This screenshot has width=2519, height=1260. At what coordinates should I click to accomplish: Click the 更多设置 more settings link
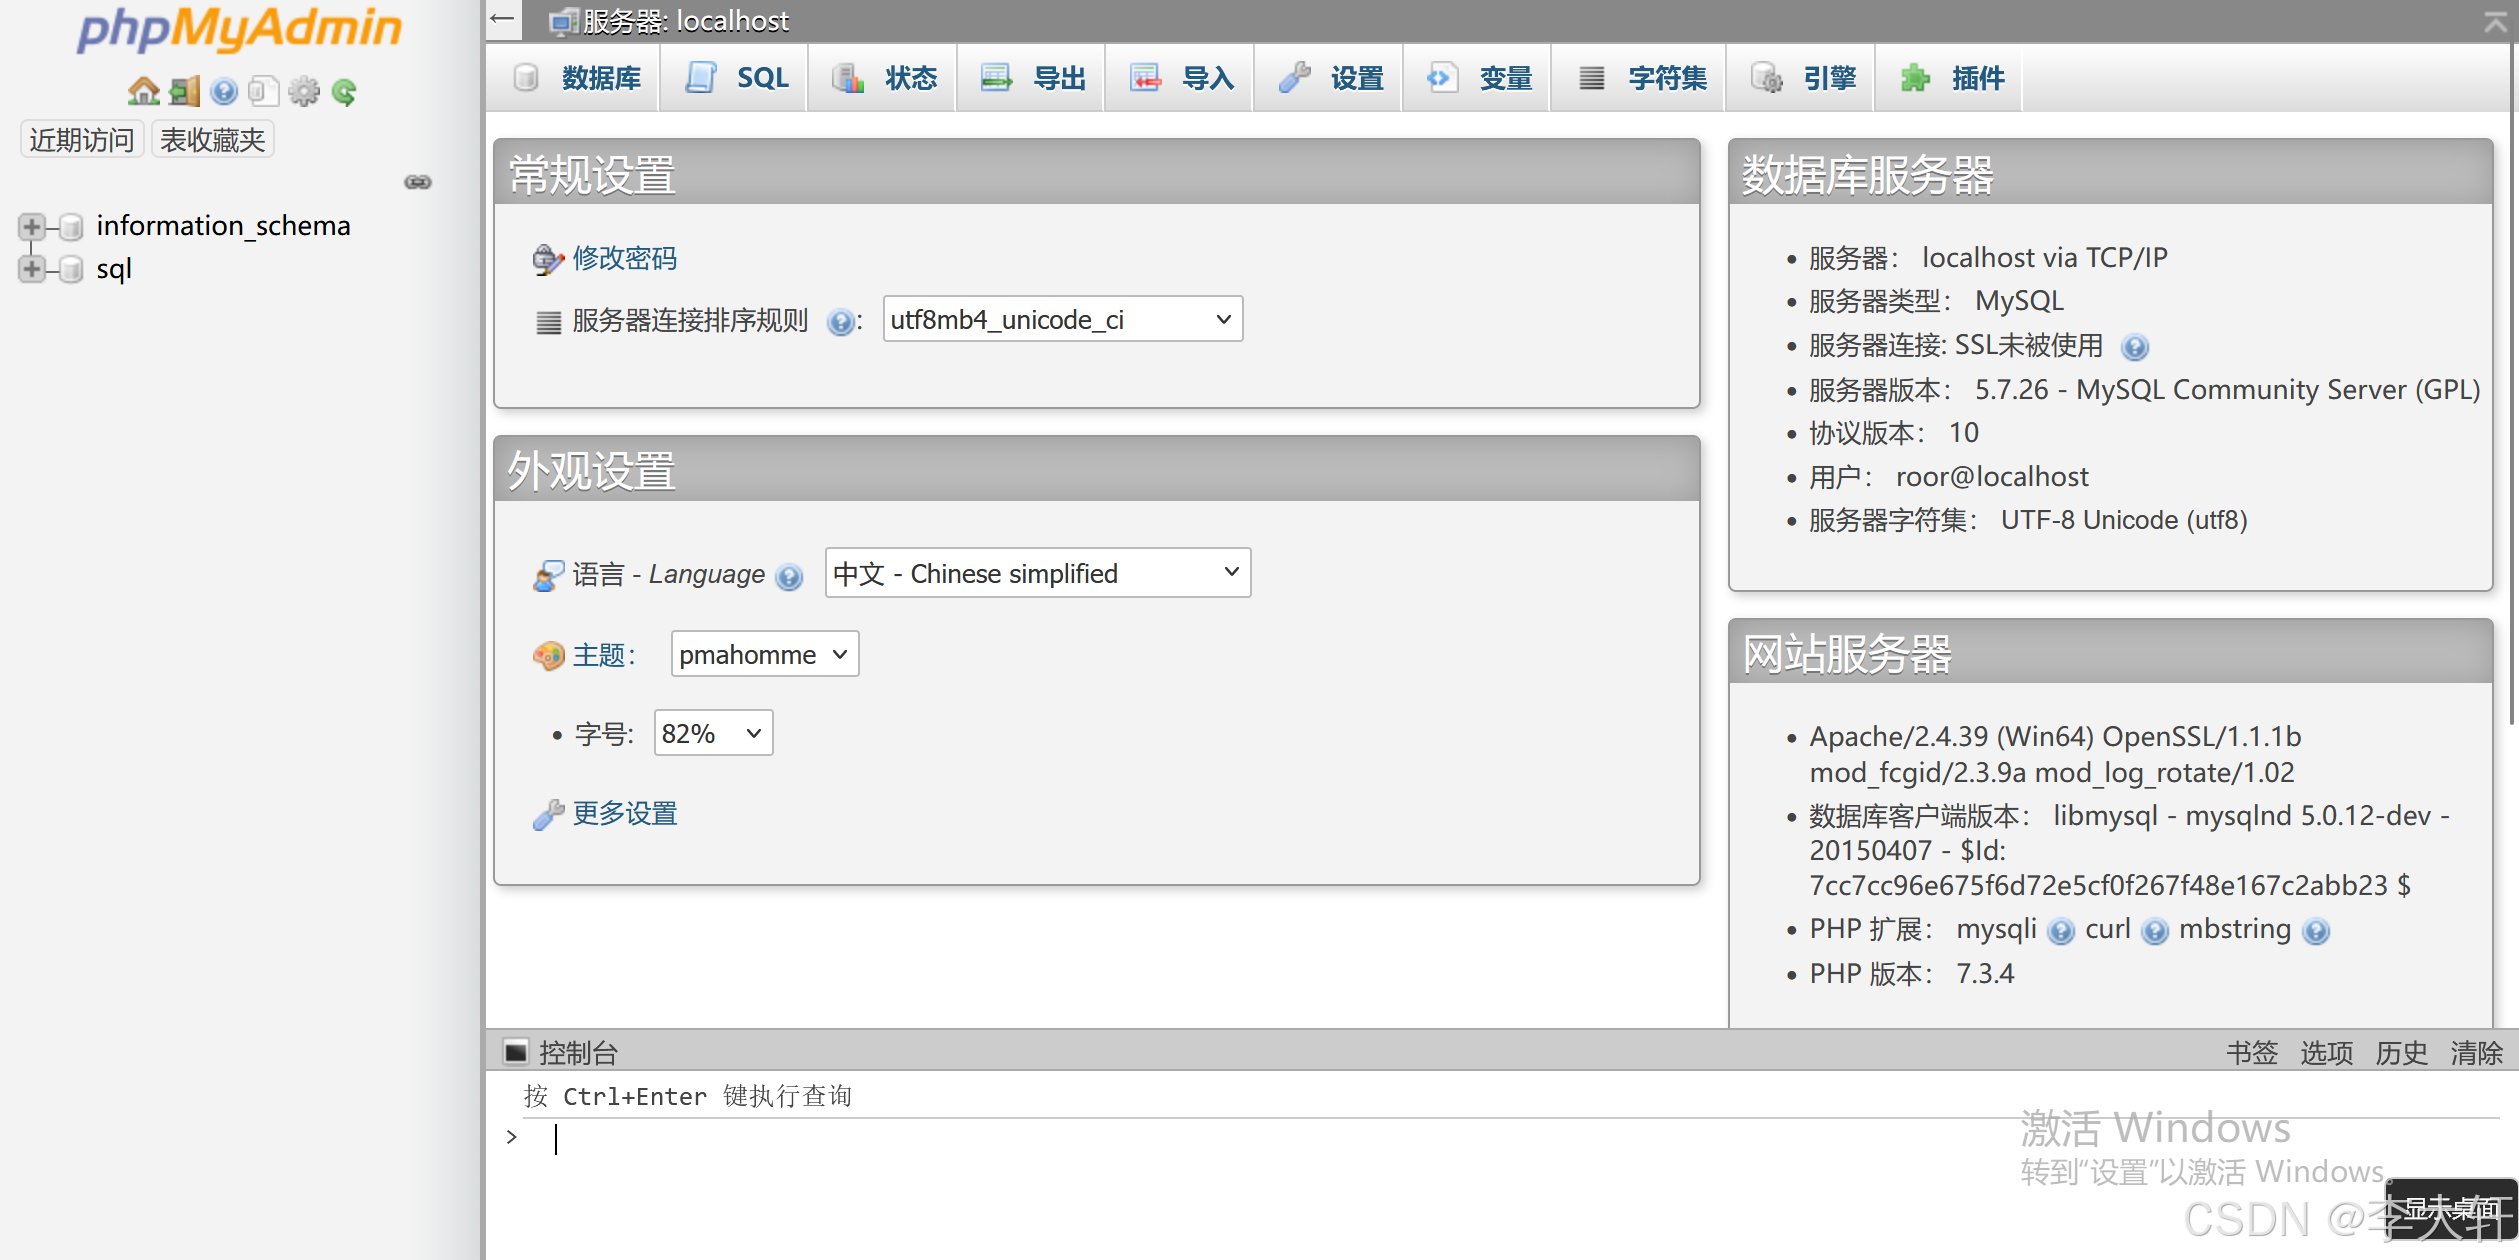click(x=624, y=813)
